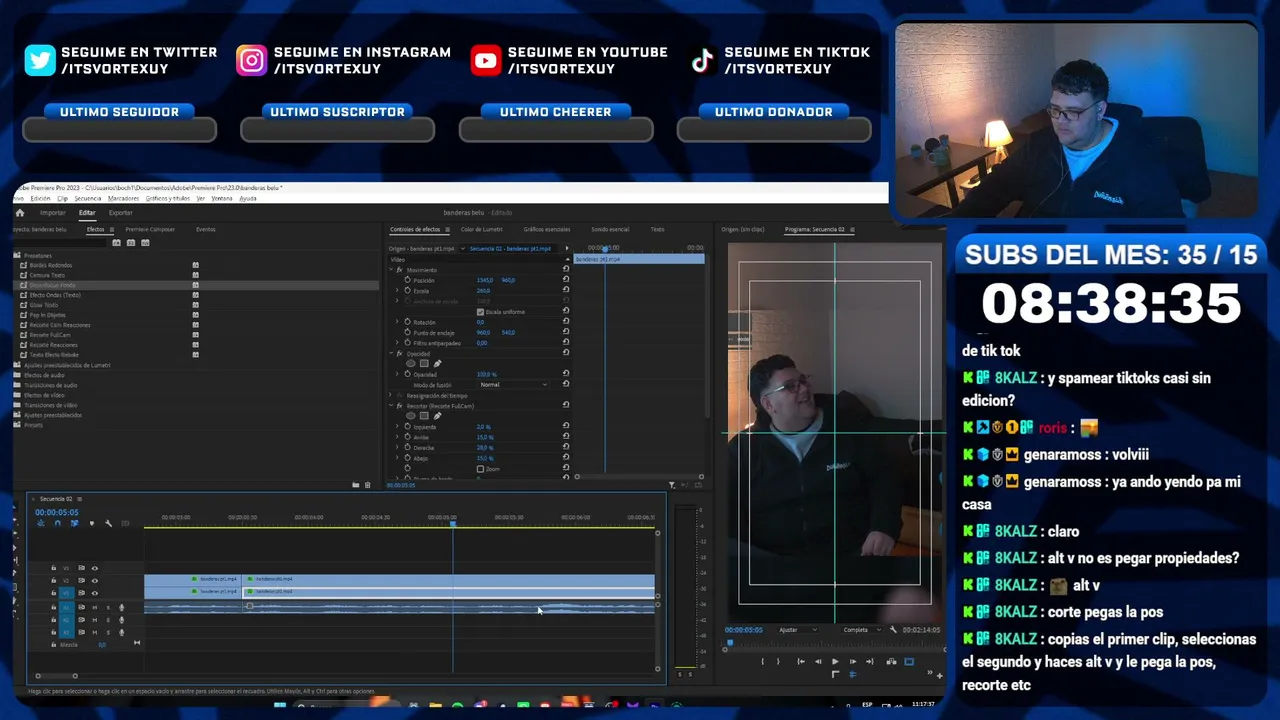Click the Mark In bracket button
This screenshot has width=1280, height=720.
click(x=763, y=661)
